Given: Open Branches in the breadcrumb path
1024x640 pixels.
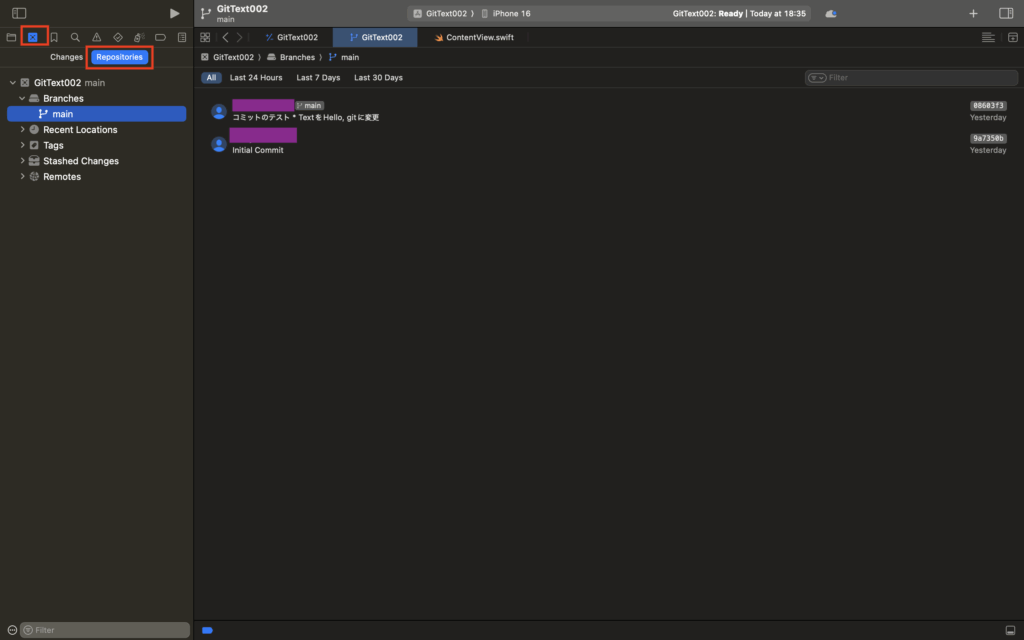Looking at the screenshot, I should click(x=291, y=57).
